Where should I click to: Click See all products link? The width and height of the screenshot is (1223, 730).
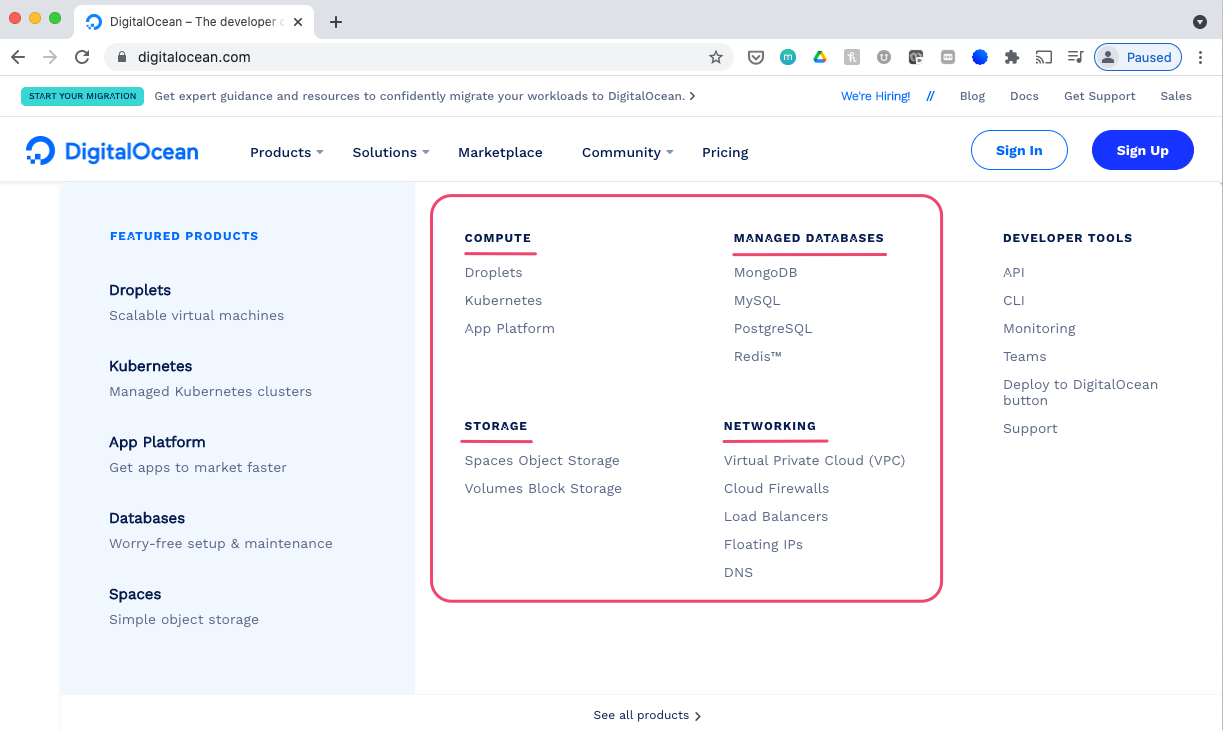click(x=647, y=715)
